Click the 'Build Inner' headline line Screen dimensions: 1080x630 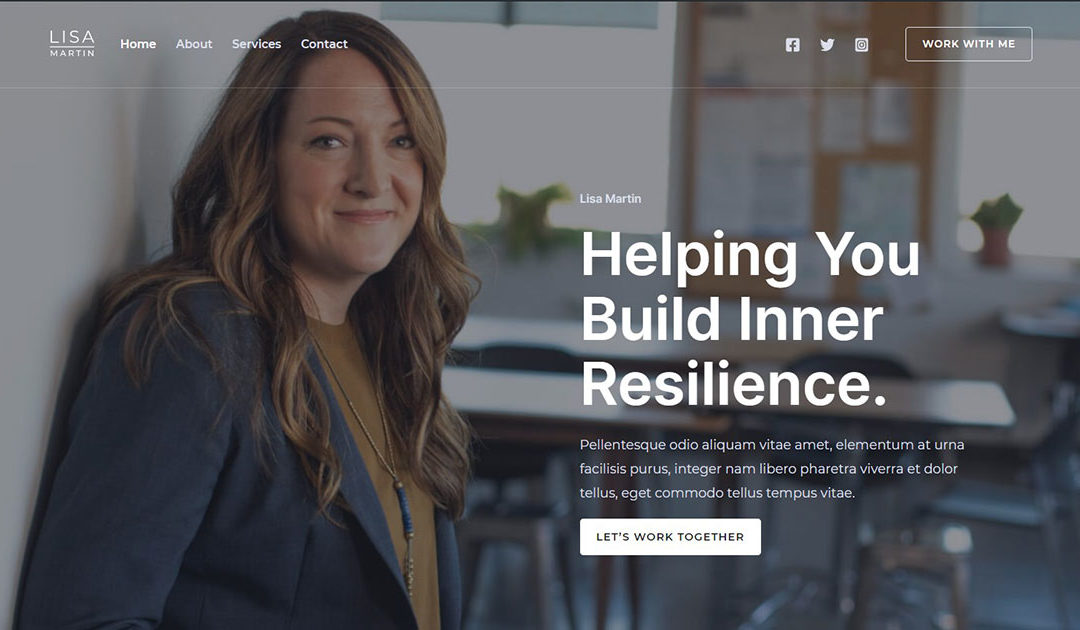pos(732,318)
